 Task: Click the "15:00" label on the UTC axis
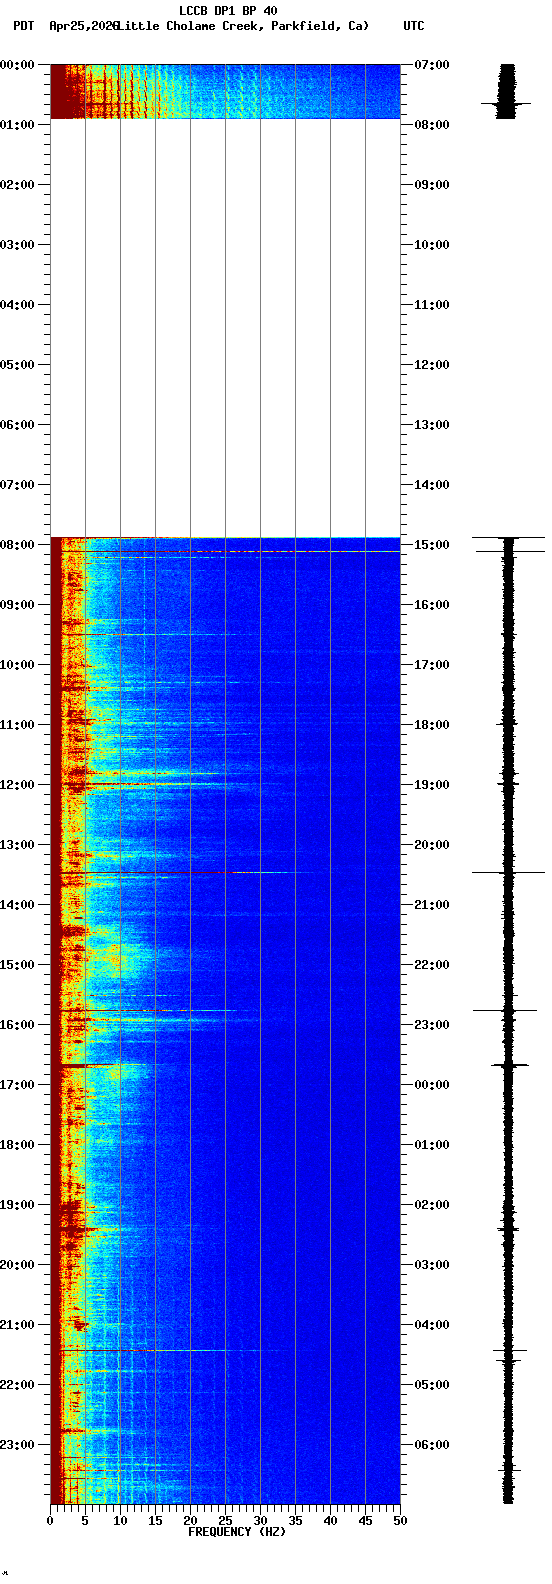[x=432, y=545]
